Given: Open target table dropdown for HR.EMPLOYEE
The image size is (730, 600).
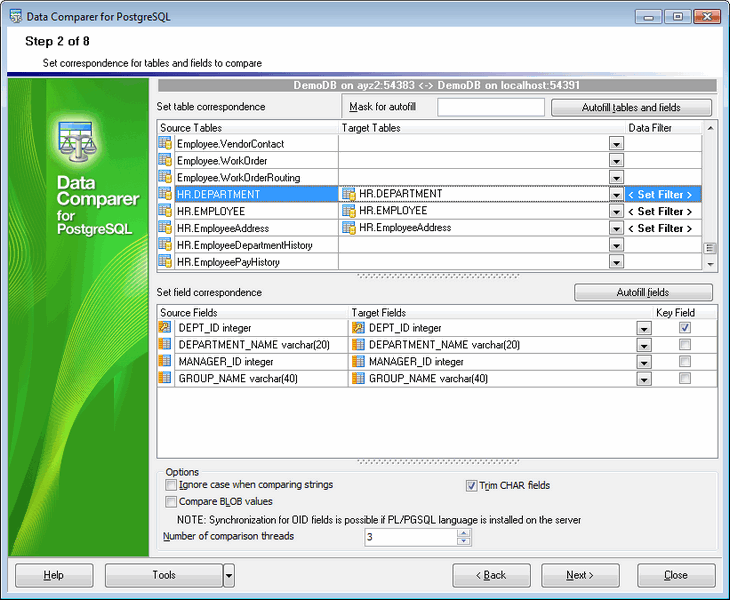Looking at the screenshot, I should [616, 211].
